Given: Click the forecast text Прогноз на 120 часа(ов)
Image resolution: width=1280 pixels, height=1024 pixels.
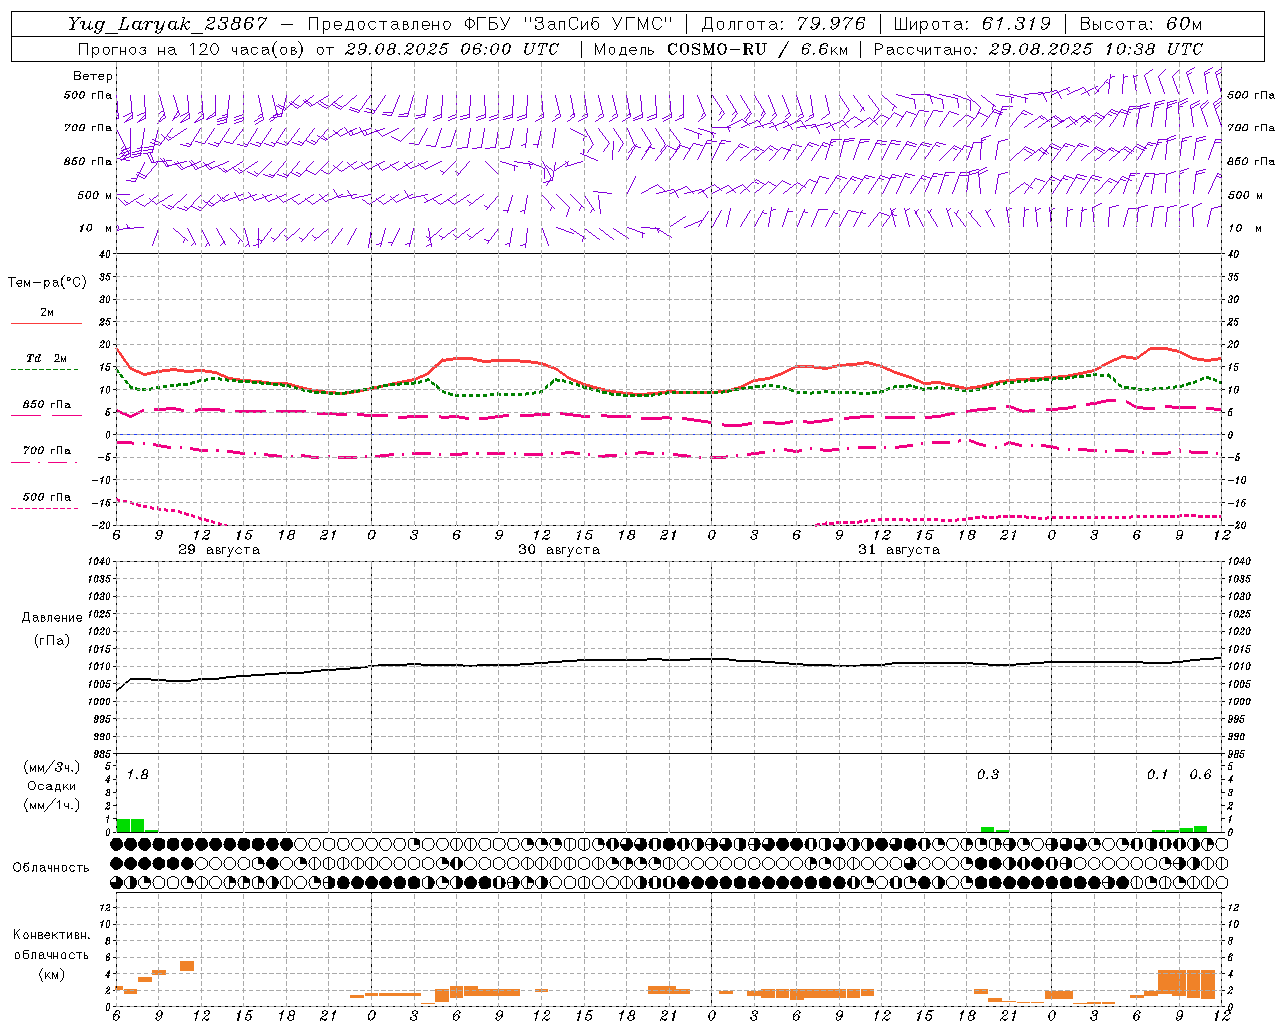Looking at the screenshot, I should click(193, 49).
